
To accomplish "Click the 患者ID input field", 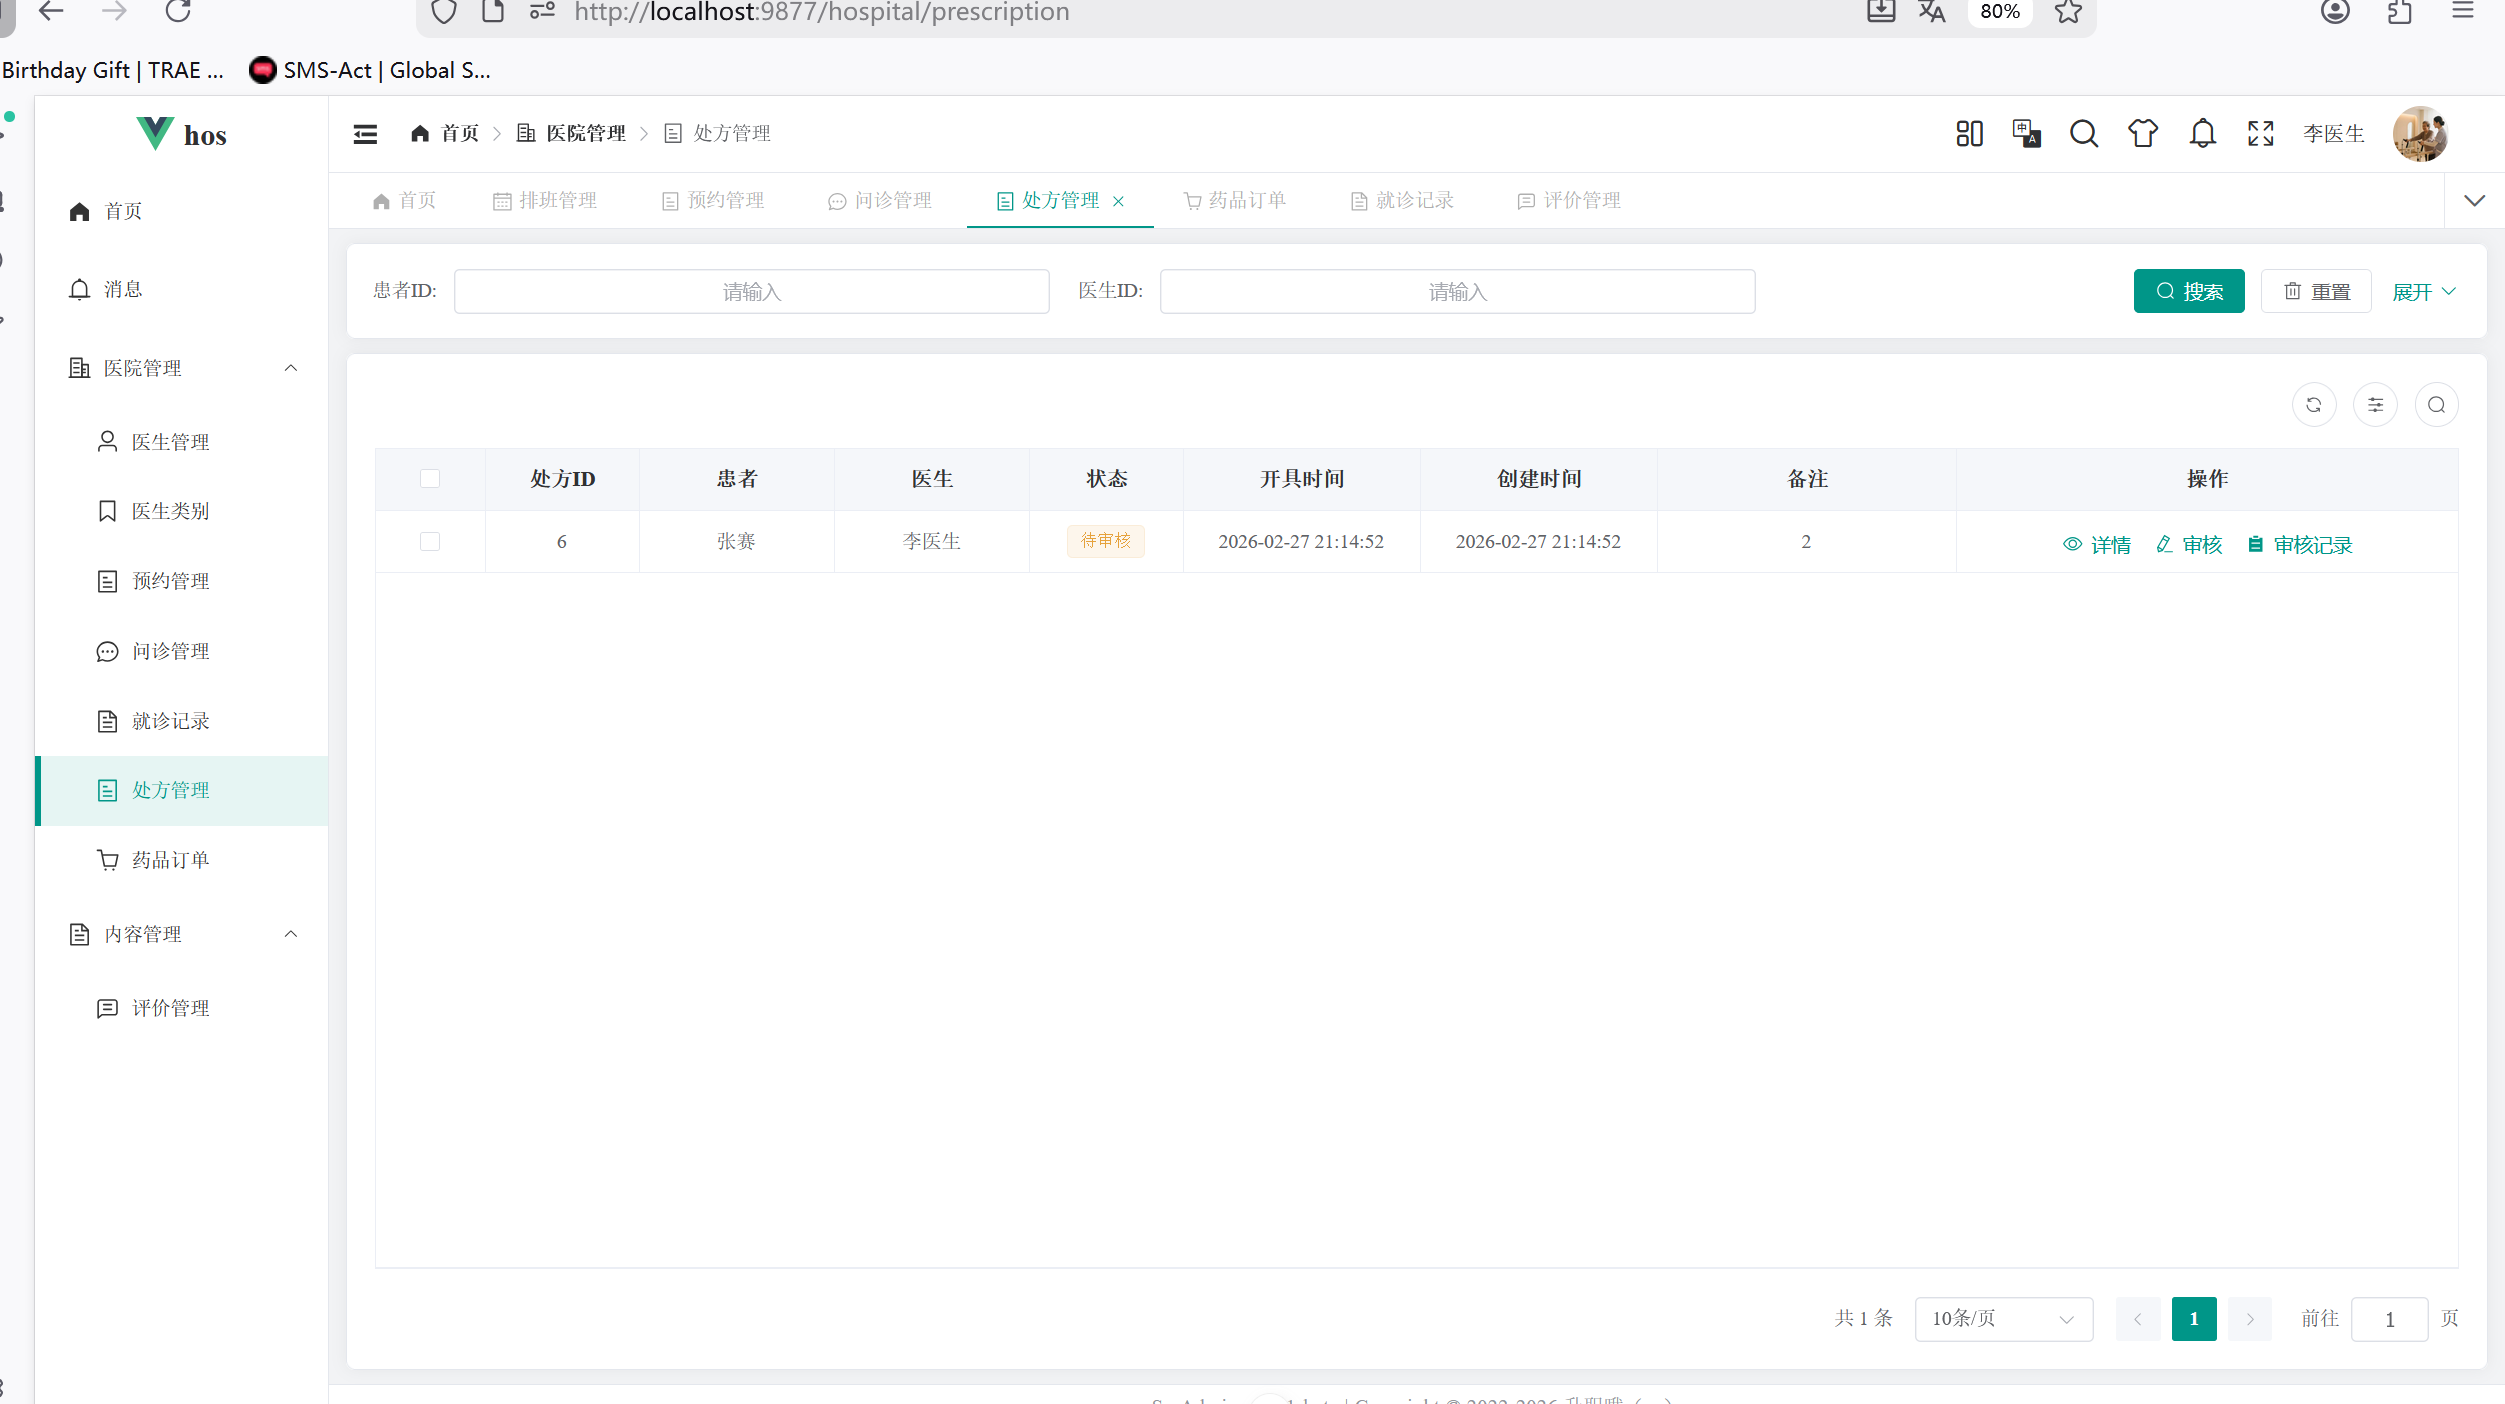I will pos(751,292).
